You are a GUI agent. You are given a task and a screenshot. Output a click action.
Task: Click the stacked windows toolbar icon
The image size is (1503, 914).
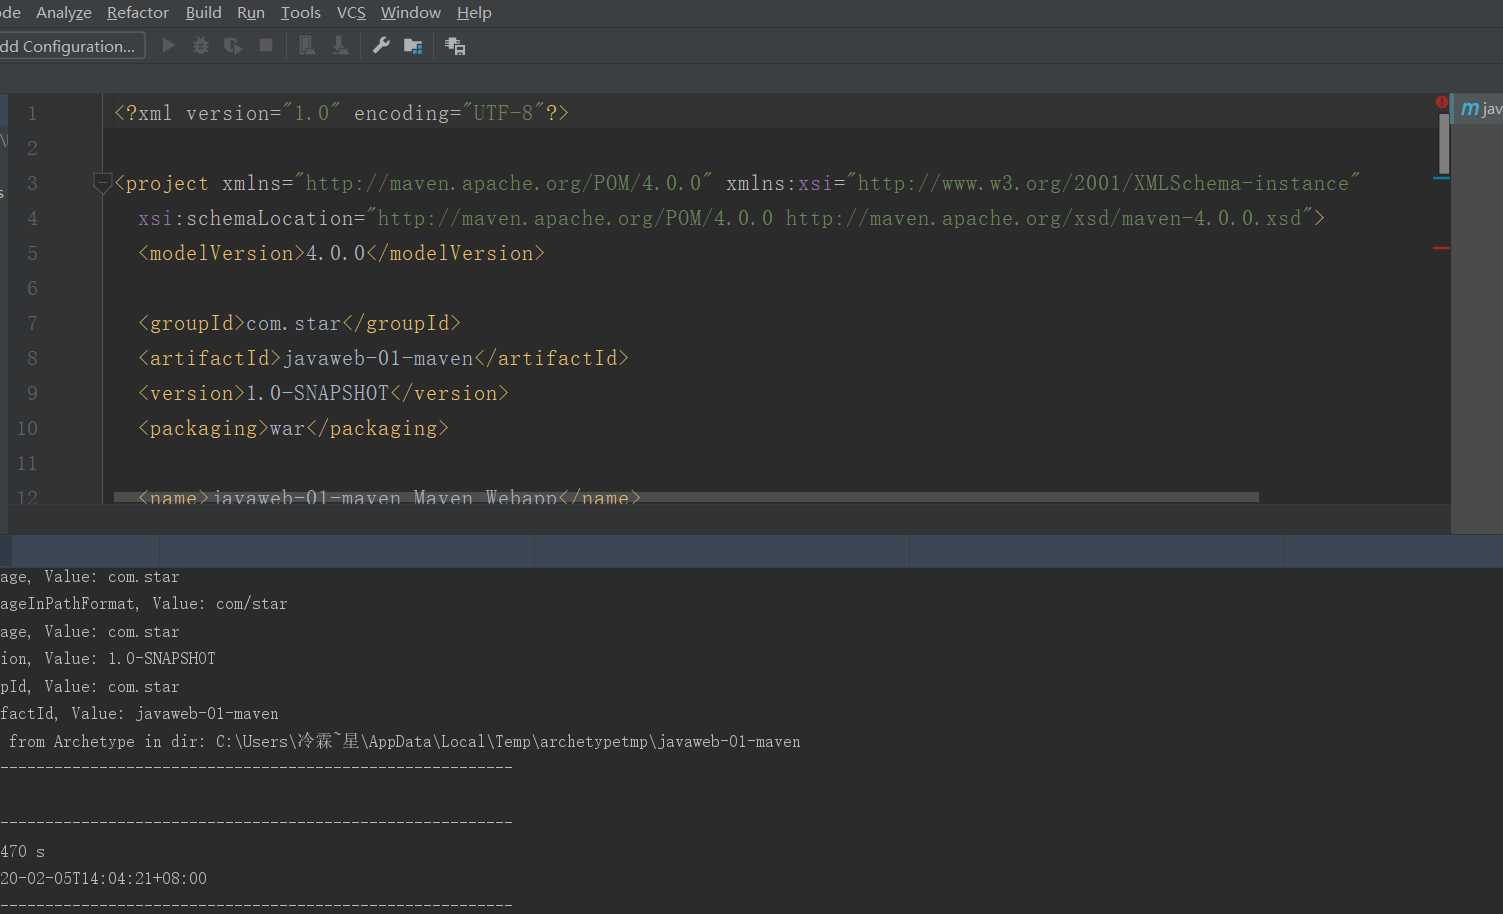tap(455, 46)
